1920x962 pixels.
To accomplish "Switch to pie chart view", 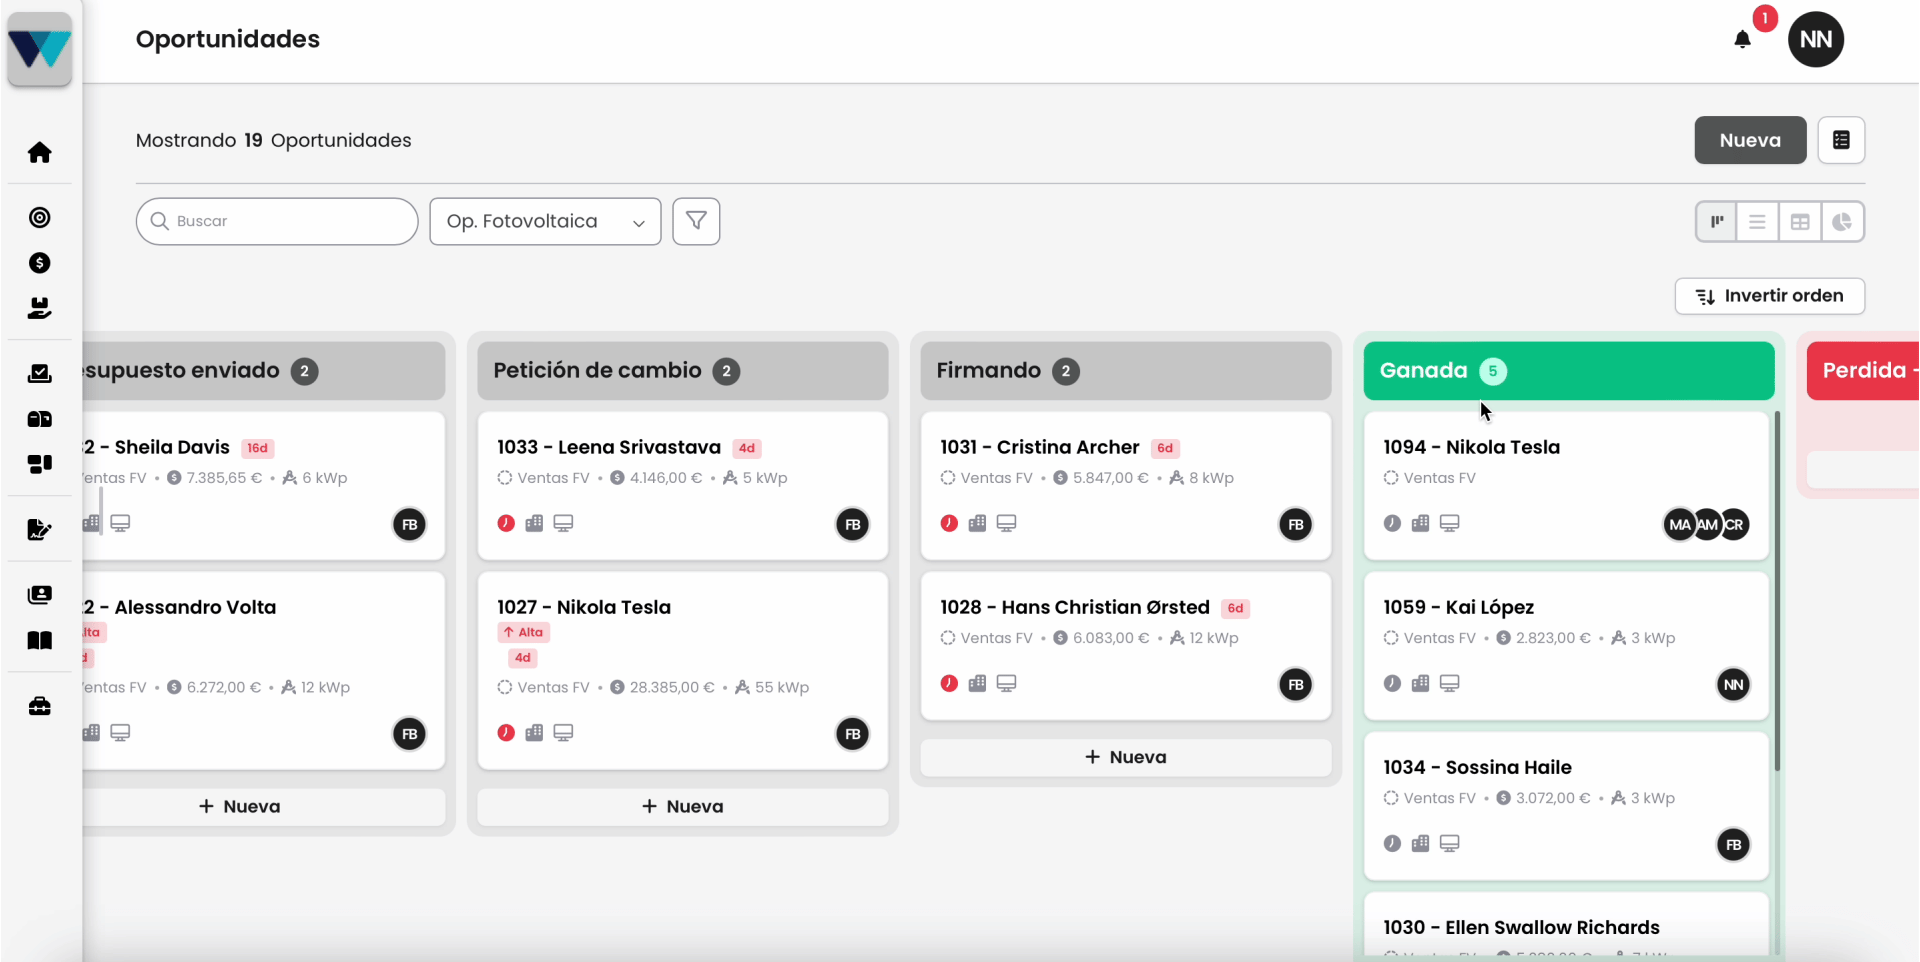I will (1842, 221).
